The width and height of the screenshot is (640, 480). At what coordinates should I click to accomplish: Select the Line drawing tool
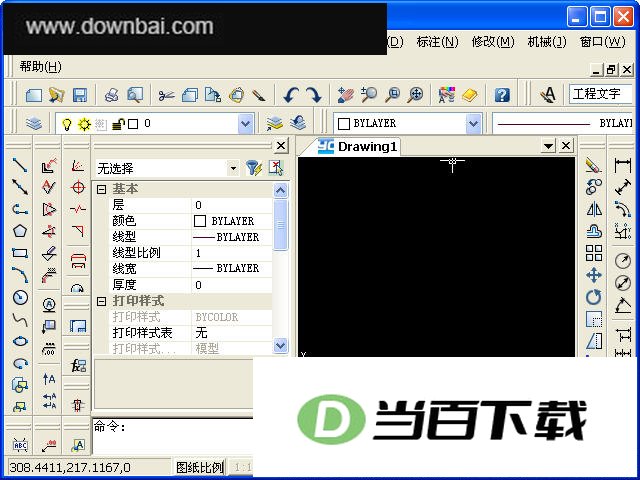[x=20, y=165]
